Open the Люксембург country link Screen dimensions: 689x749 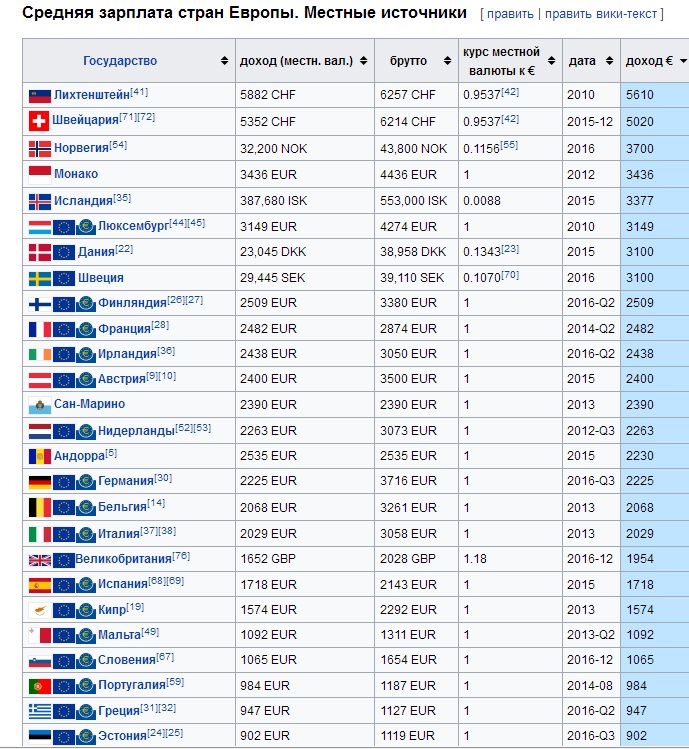click(133, 226)
